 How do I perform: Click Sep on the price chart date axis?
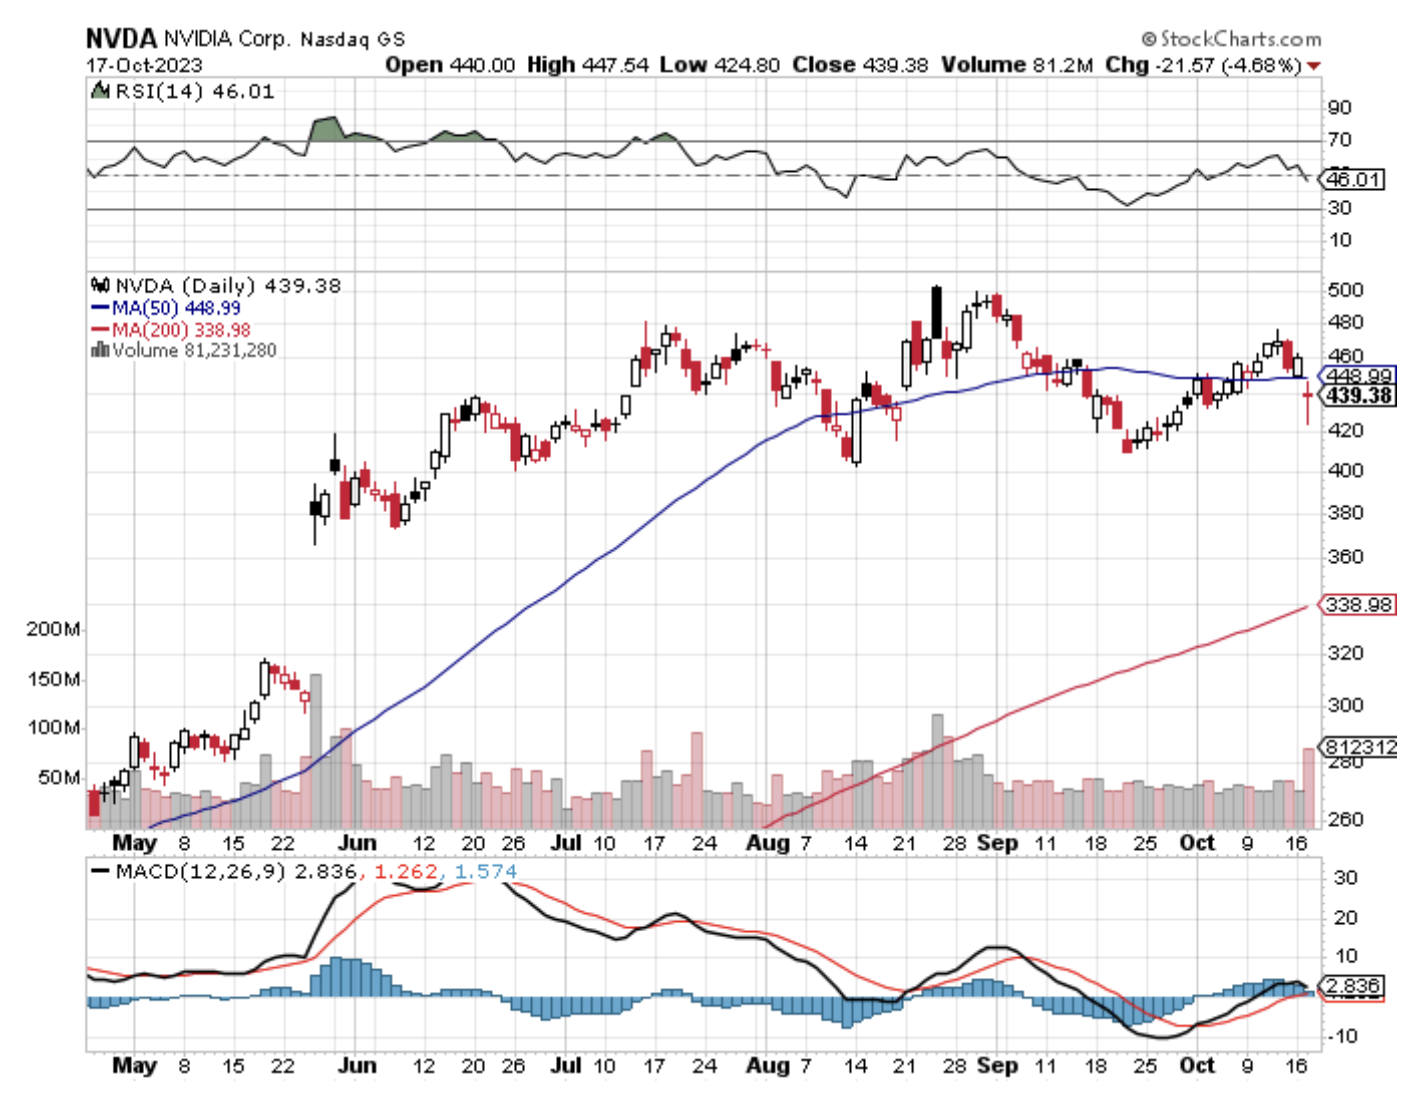(x=997, y=843)
